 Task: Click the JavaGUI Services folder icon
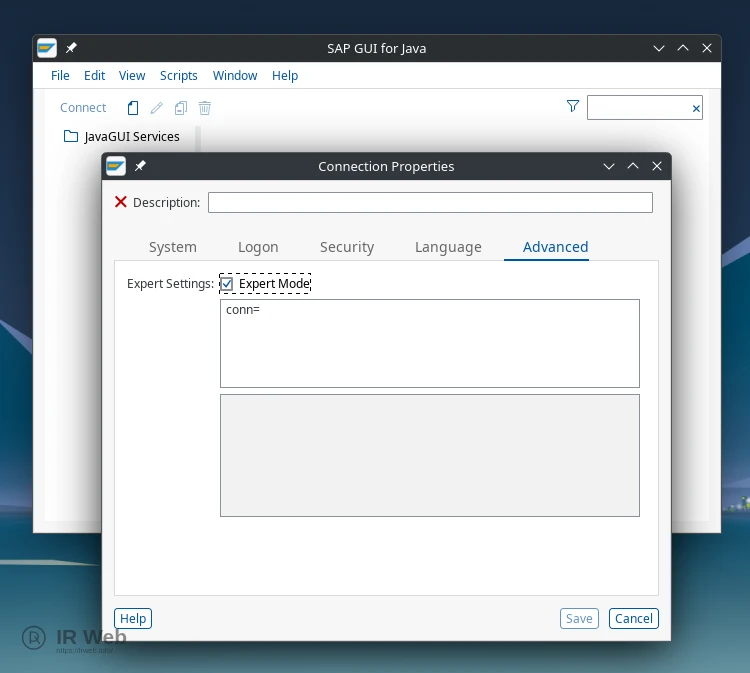click(71, 137)
